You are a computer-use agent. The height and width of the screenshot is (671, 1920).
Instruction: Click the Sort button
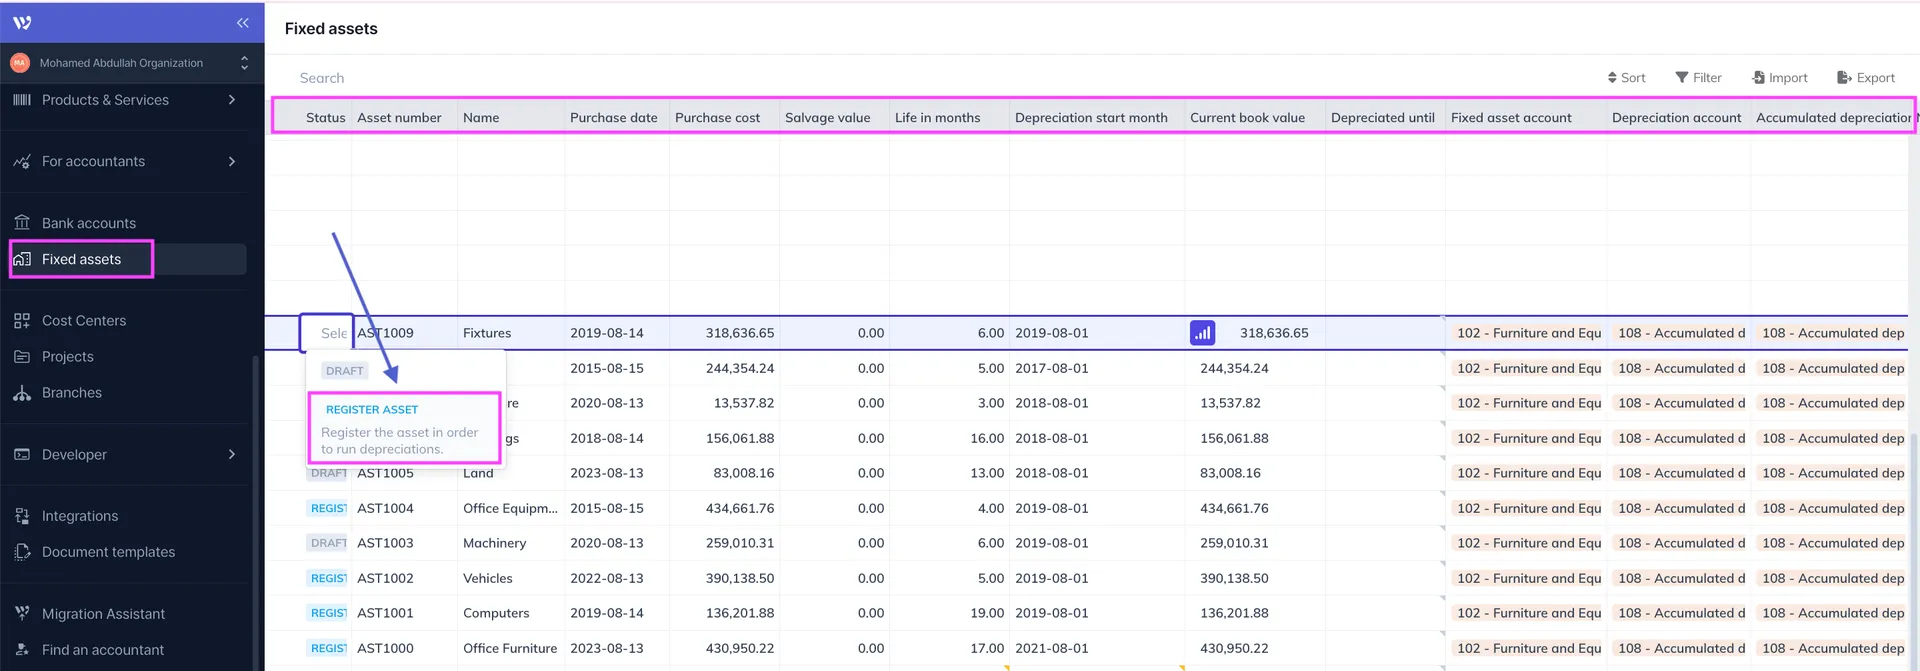coord(1626,78)
